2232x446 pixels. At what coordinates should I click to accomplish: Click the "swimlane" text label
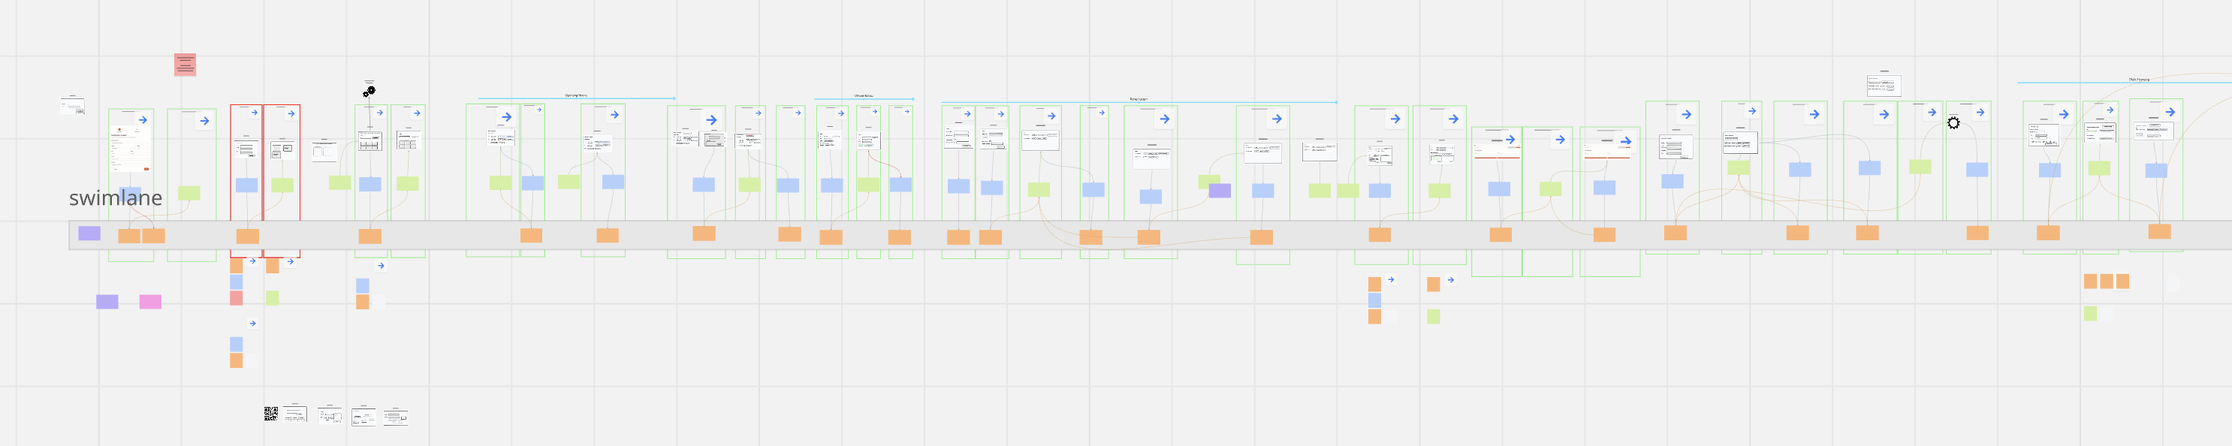[x=115, y=198]
